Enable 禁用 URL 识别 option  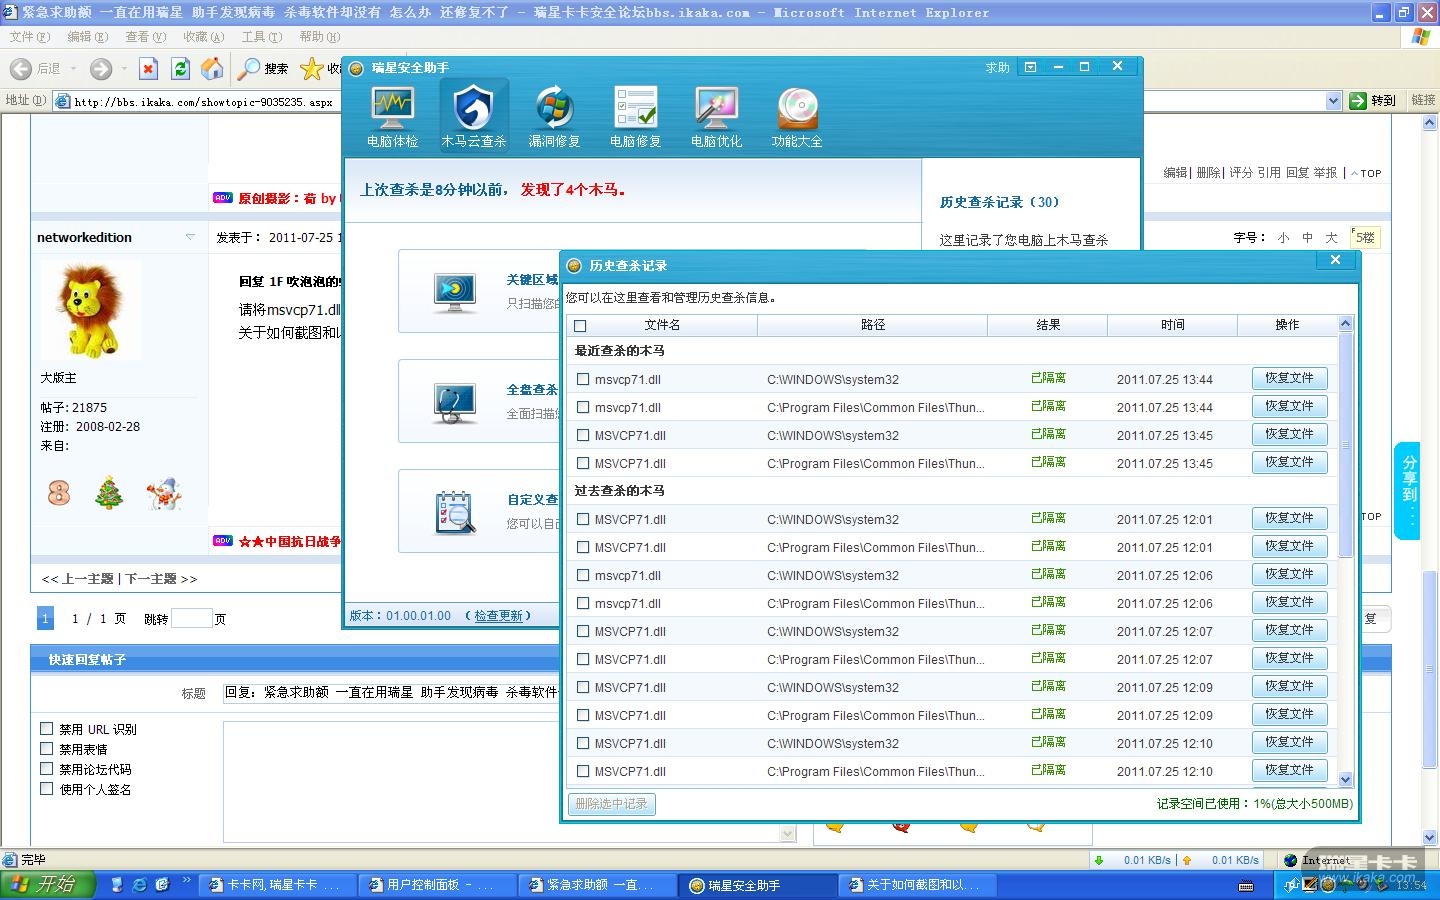(46, 729)
